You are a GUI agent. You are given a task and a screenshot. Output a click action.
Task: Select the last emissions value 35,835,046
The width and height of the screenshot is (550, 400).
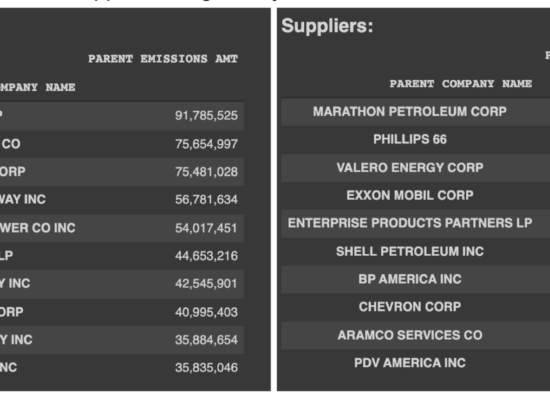coord(206,368)
